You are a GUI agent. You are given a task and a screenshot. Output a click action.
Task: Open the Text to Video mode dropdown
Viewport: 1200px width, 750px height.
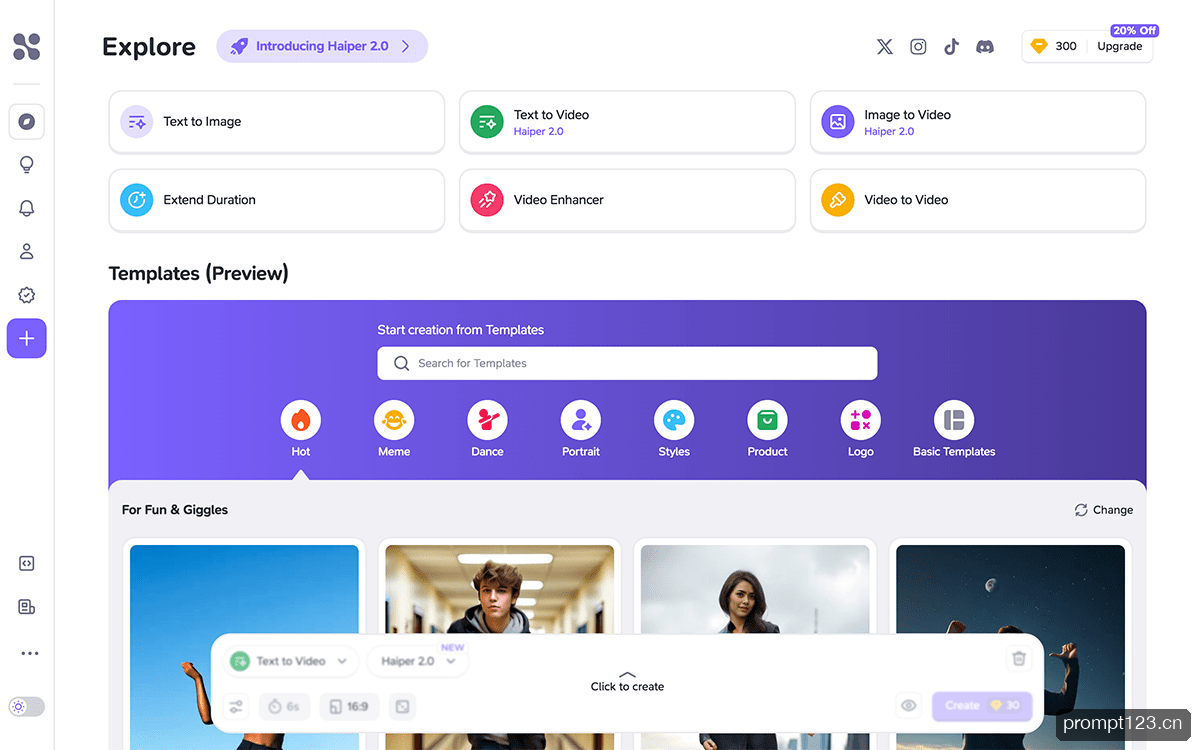[x=291, y=661]
